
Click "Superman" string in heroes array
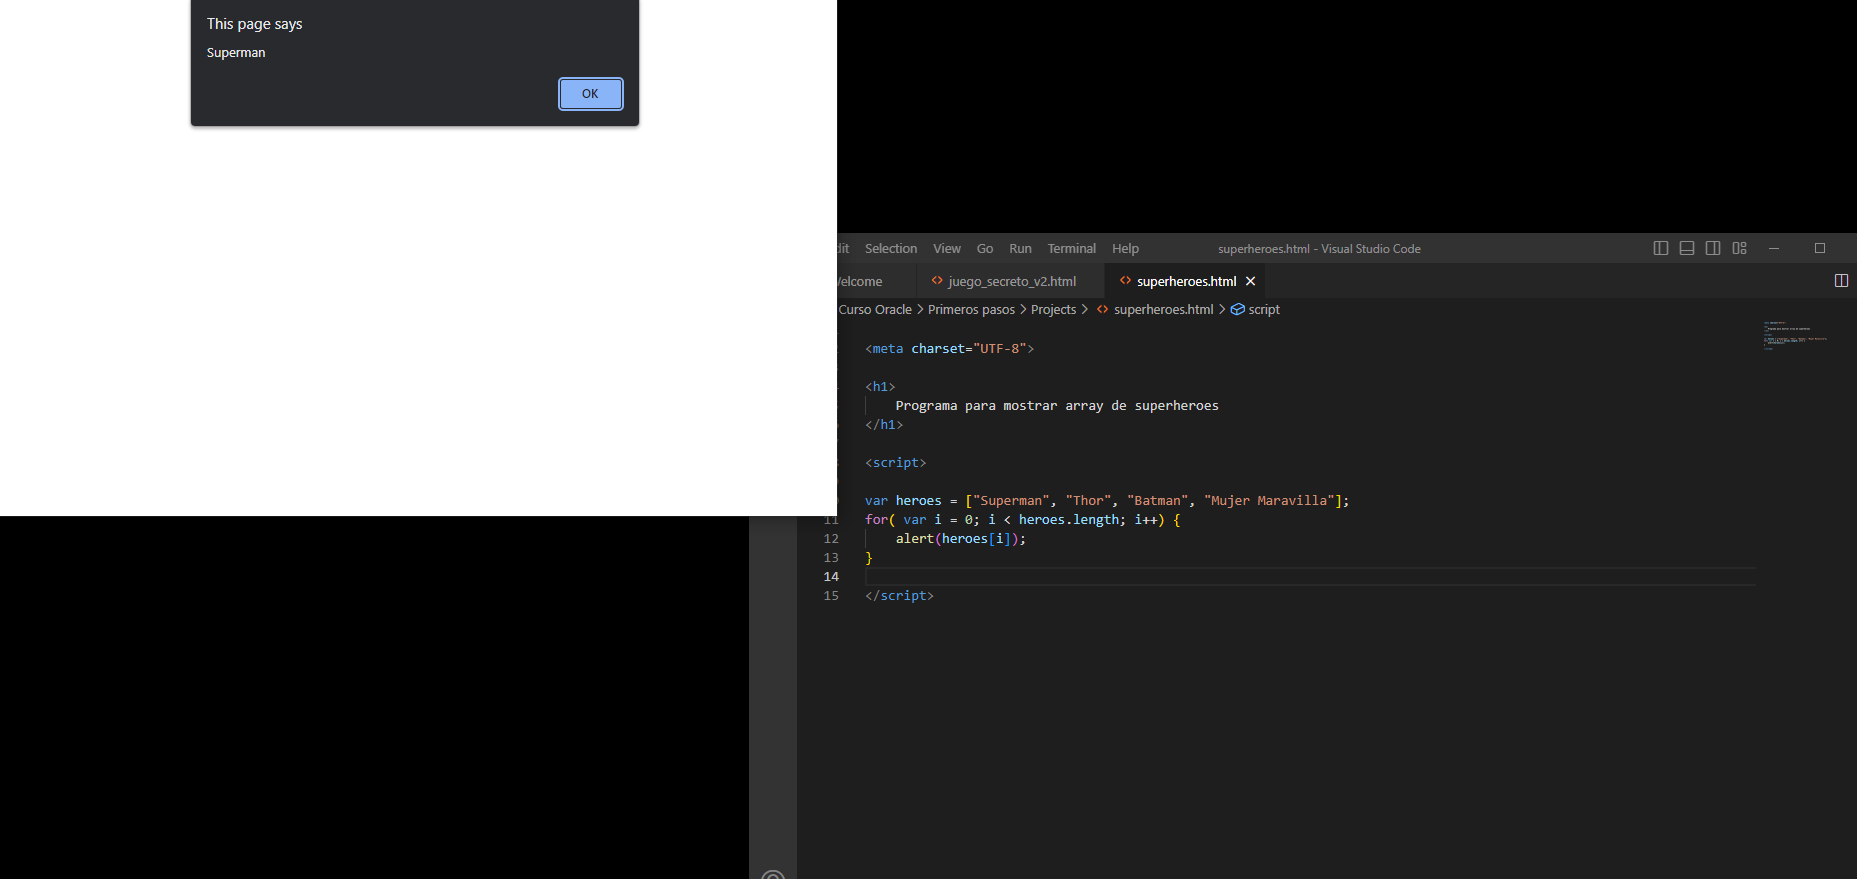1011,501
